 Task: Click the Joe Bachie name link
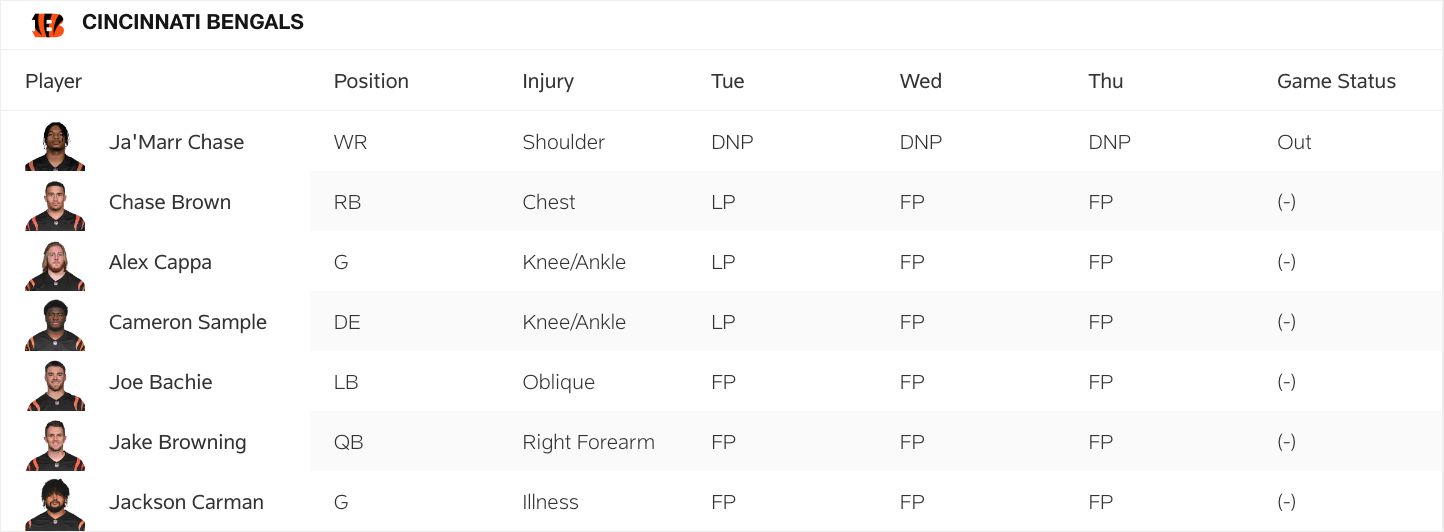click(160, 382)
